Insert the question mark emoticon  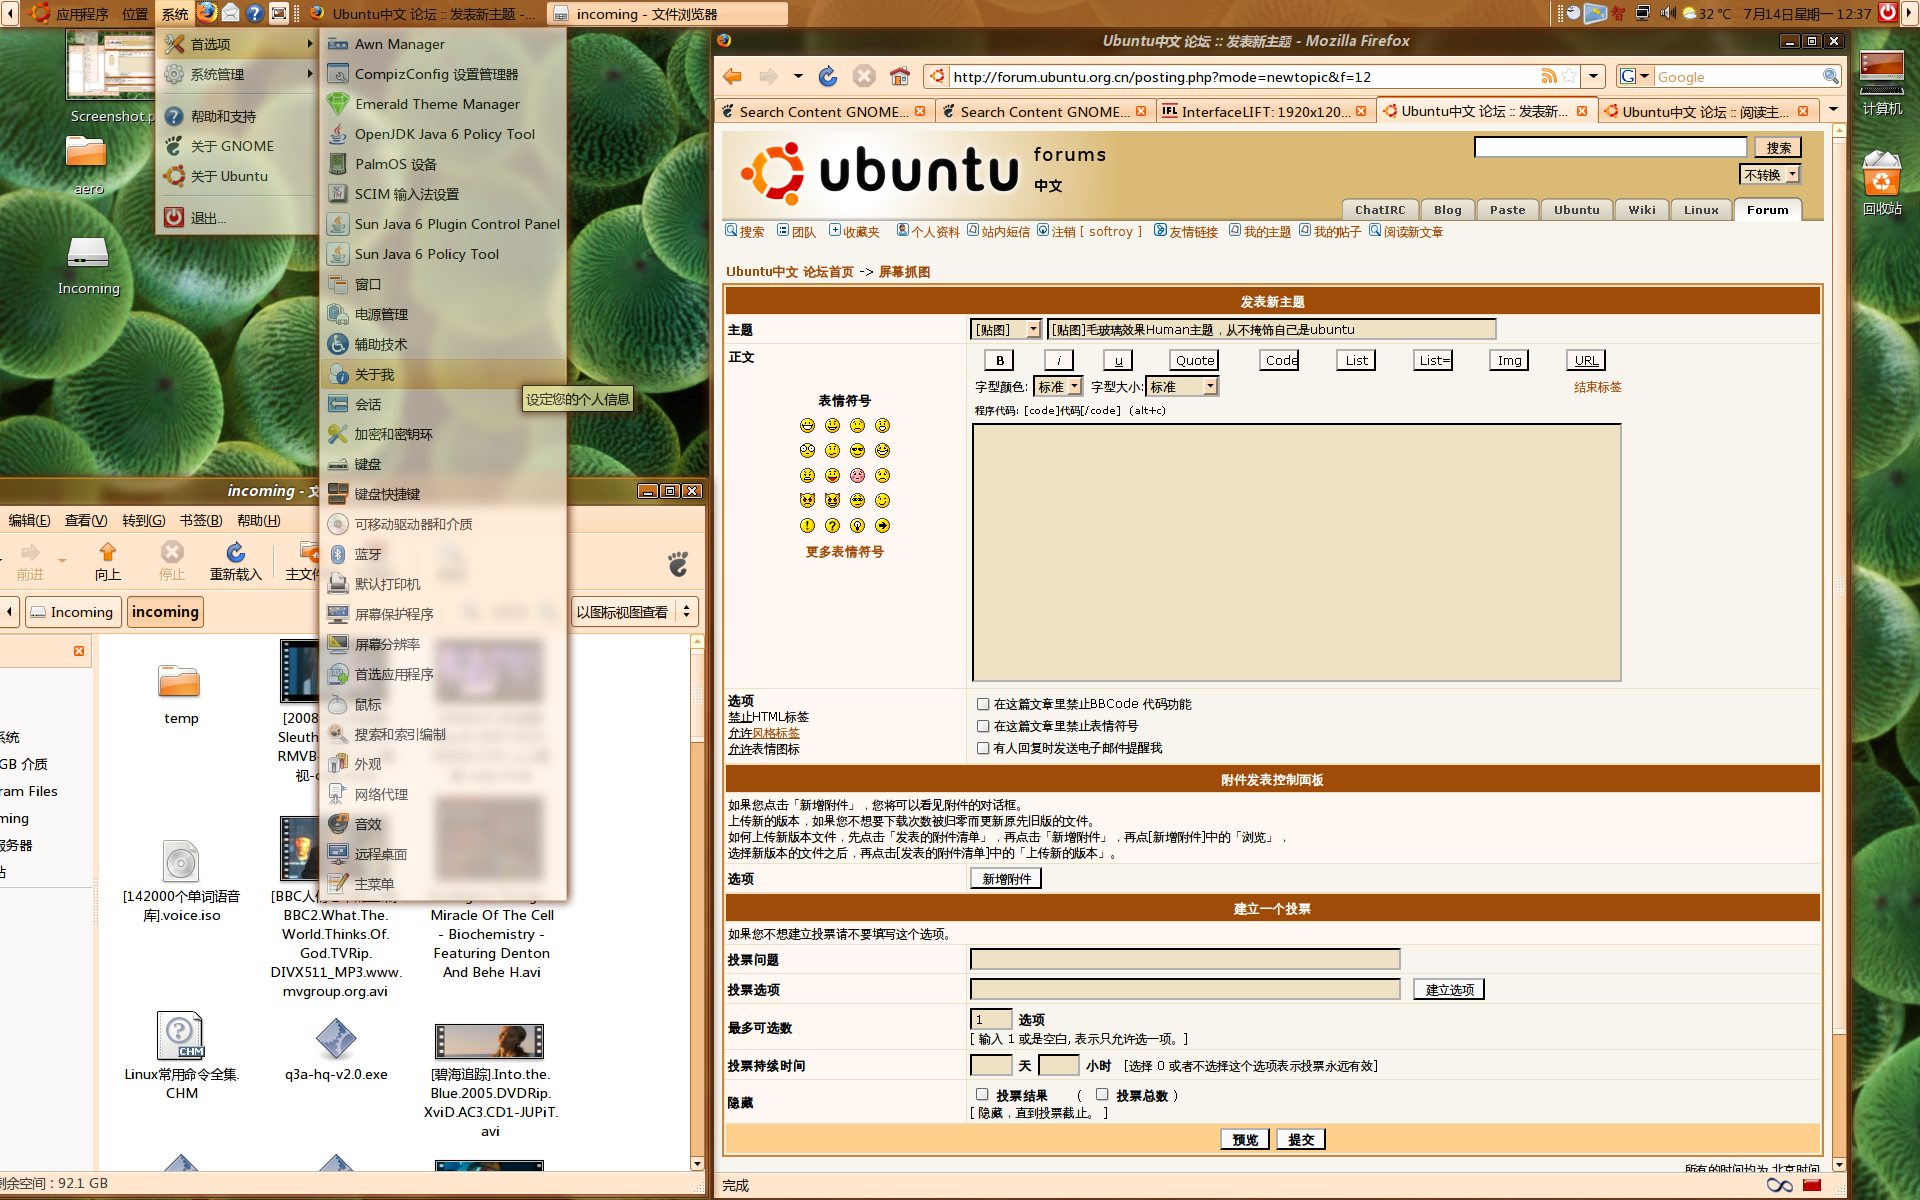[832, 526]
